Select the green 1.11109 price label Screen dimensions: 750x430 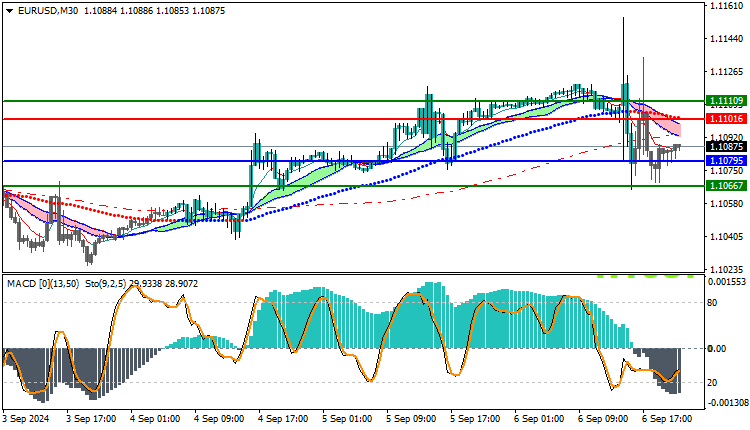coord(726,101)
